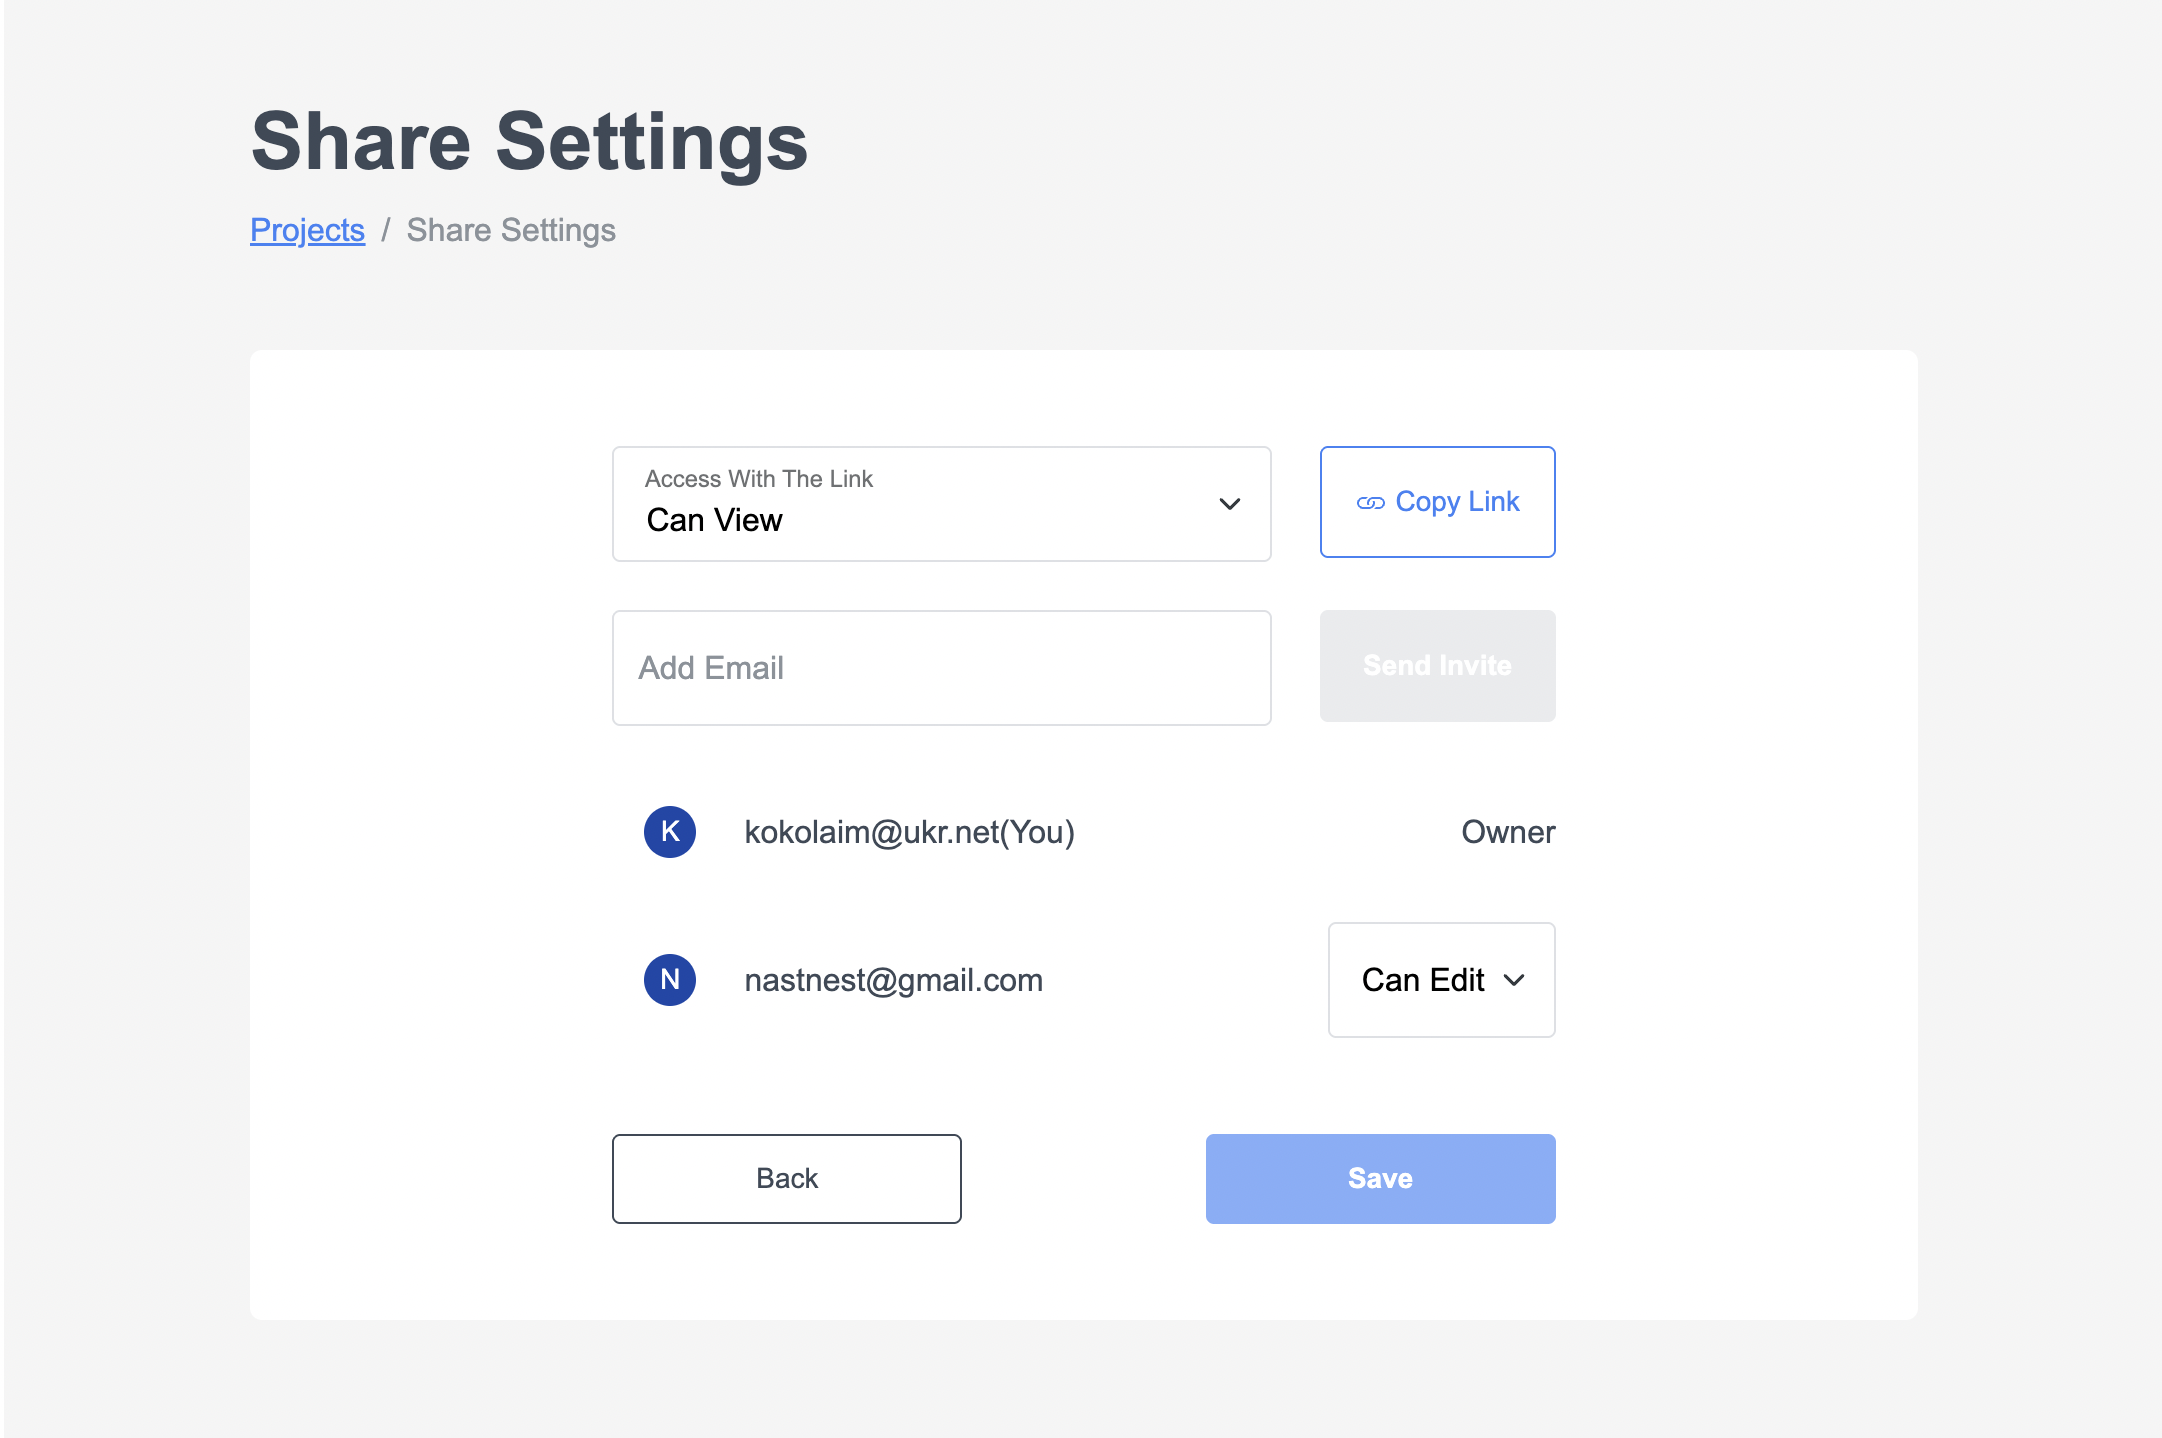The height and width of the screenshot is (1438, 2162).
Task: Click the Save button
Action: pyautogui.click(x=1380, y=1178)
